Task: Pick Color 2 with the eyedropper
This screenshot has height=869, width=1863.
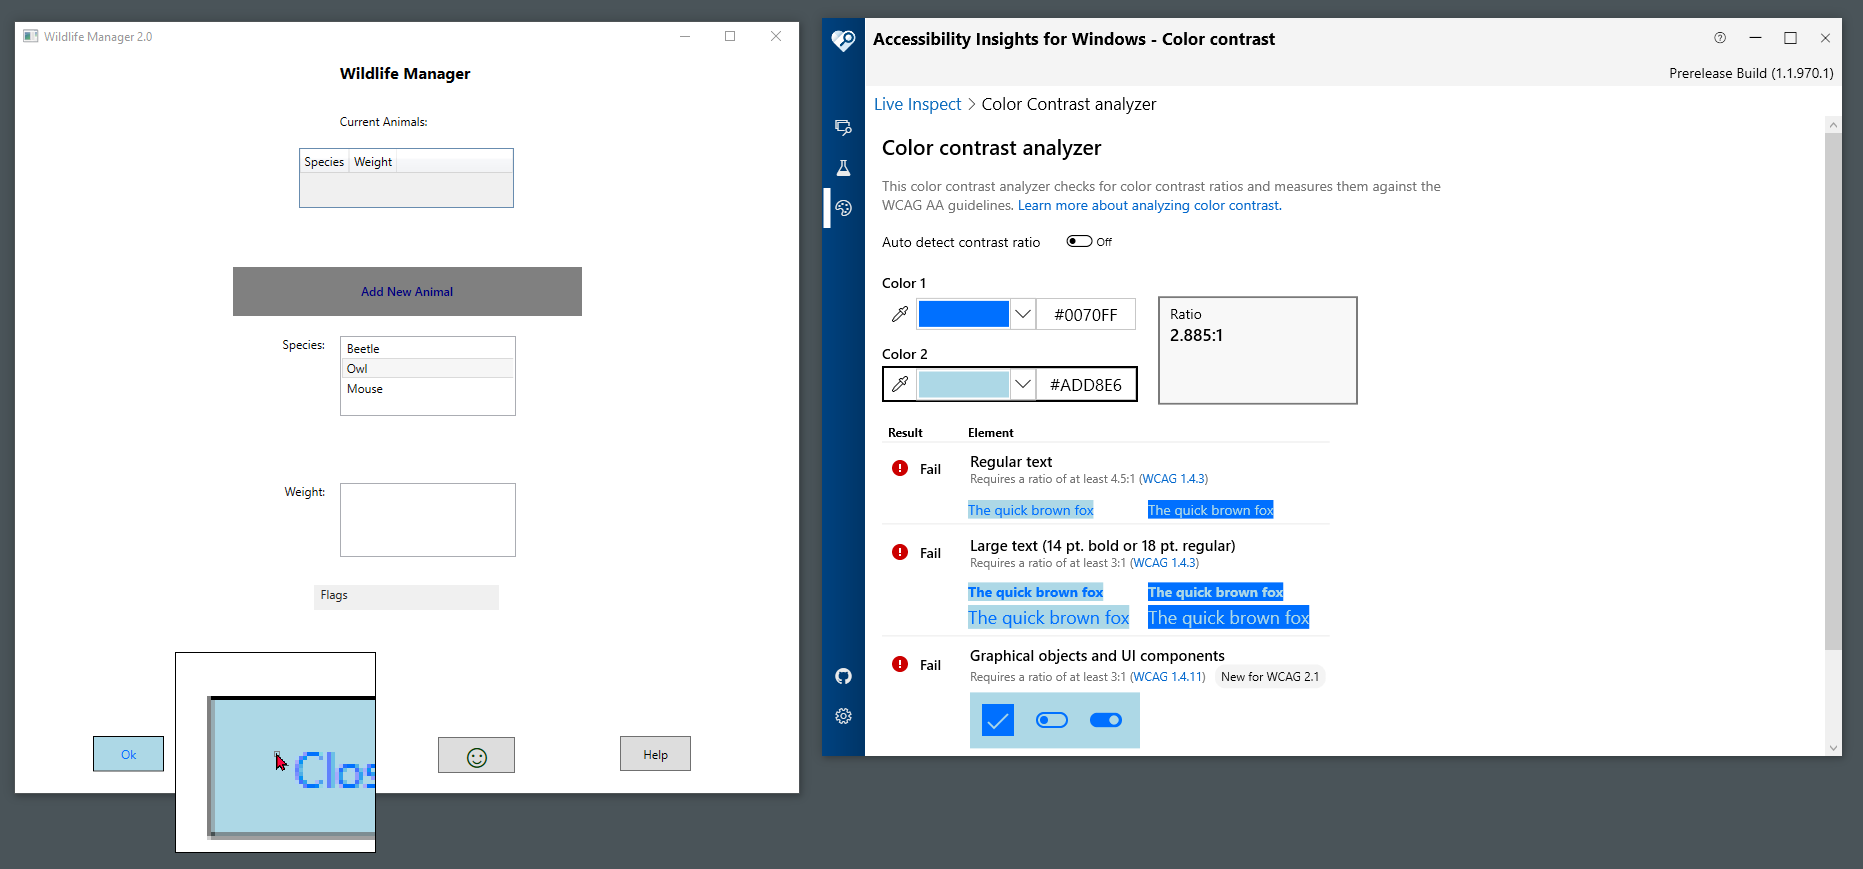Action: [x=900, y=384]
